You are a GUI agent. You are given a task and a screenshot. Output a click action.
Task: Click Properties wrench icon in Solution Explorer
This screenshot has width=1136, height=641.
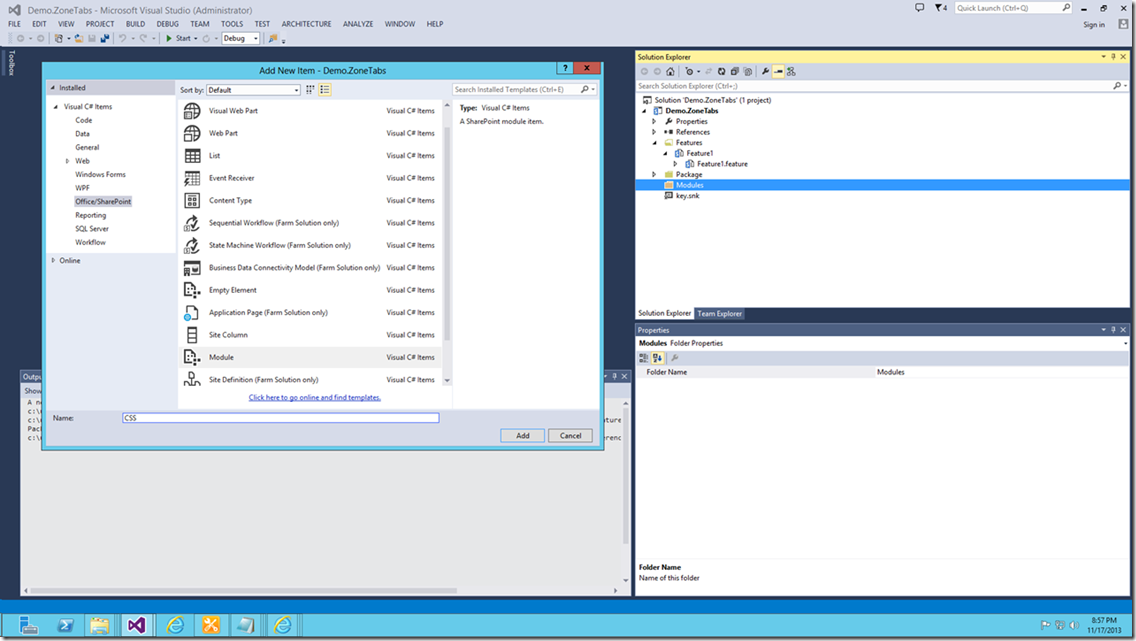(765, 72)
